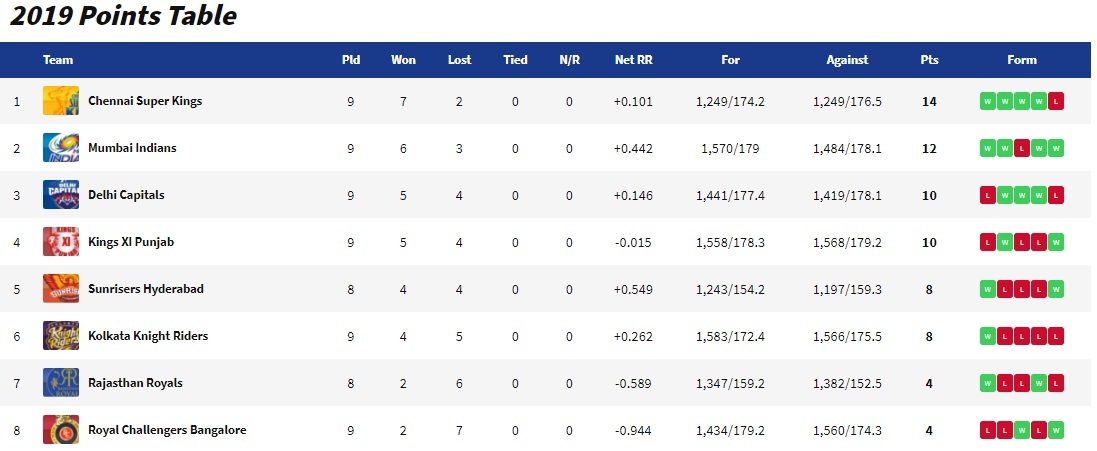Sort table by Pts column header

point(929,60)
